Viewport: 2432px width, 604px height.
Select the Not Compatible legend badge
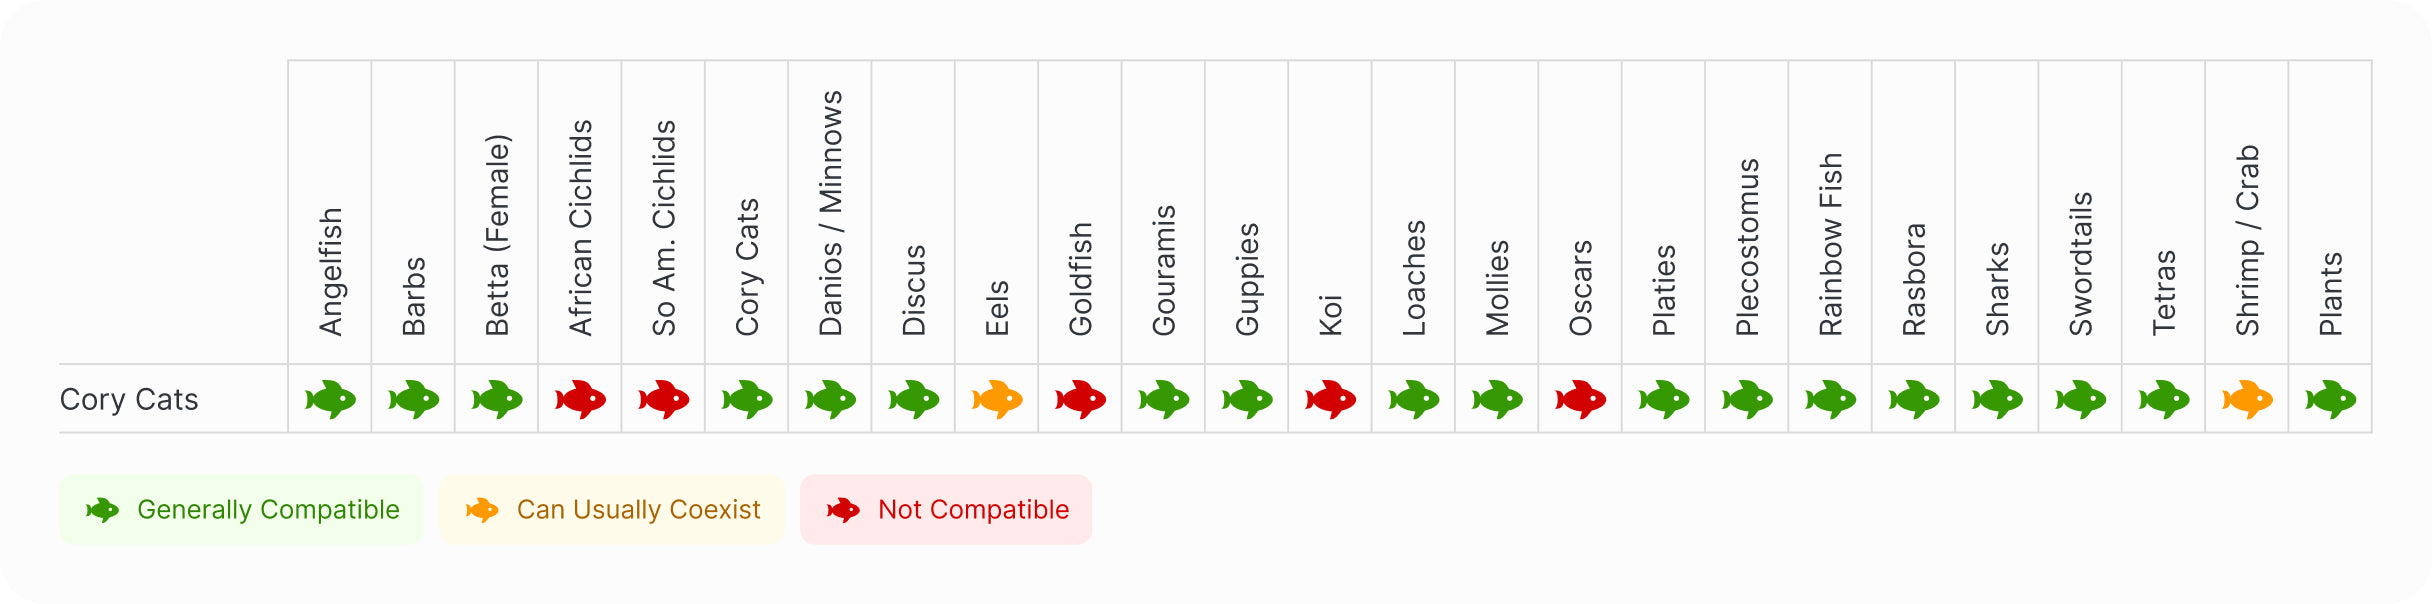(946, 510)
